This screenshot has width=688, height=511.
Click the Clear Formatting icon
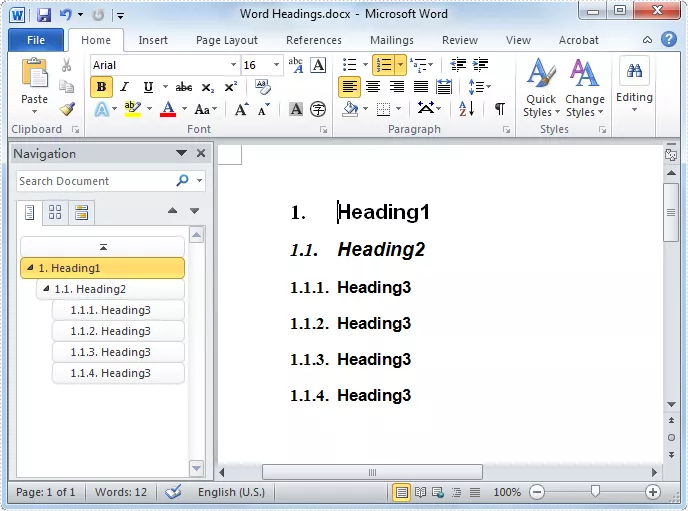(x=263, y=87)
